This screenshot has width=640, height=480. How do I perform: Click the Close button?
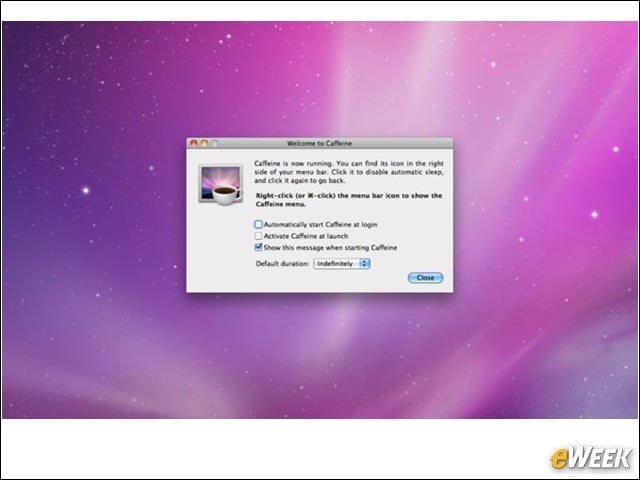425,278
